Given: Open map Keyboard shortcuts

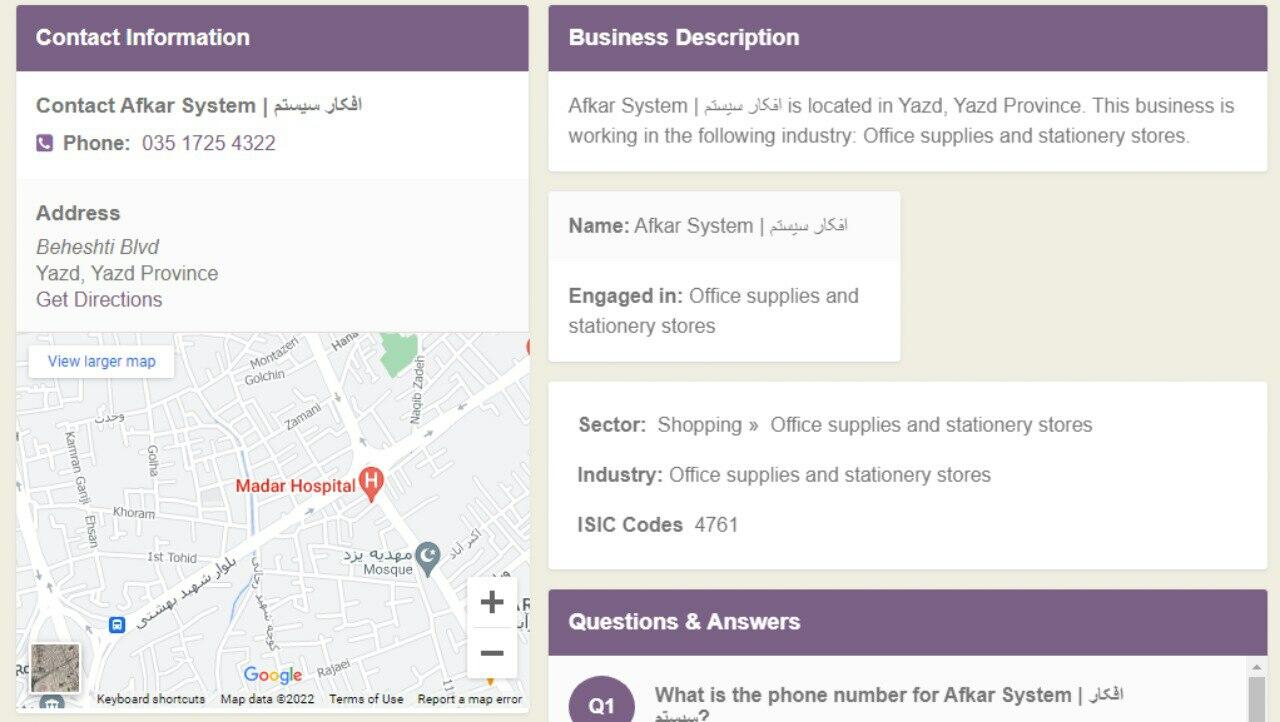Looking at the screenshot, I should tap(151, 699).
